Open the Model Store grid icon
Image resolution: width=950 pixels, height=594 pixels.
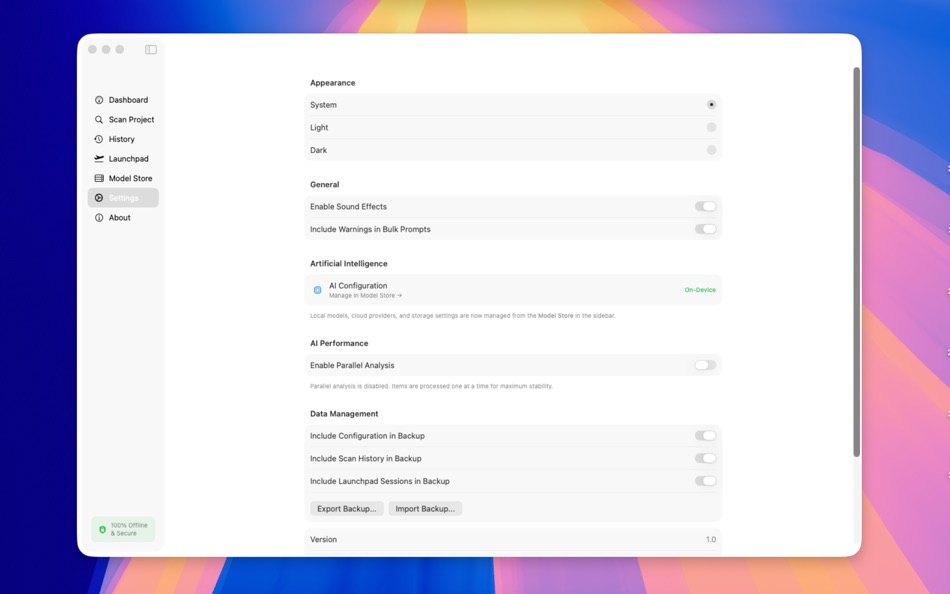98,178
